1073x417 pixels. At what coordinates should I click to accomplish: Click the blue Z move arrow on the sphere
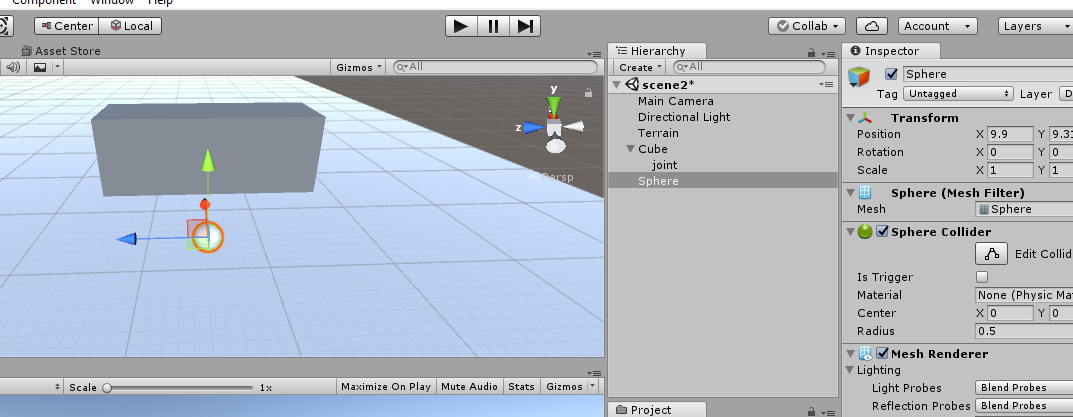[x=127, y=239]
